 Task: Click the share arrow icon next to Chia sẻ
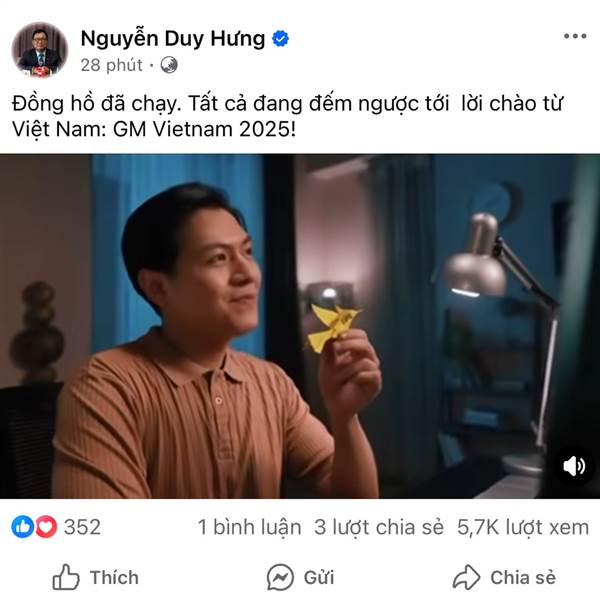466,577
